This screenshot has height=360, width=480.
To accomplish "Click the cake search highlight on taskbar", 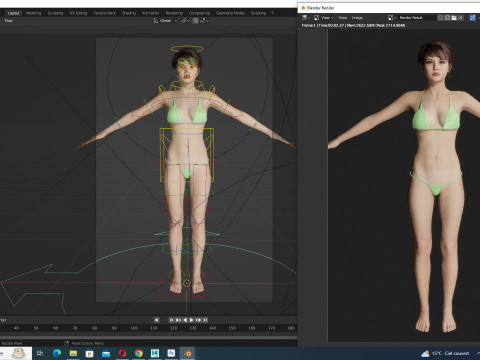I will pyautogui.click(x=18, y=353).
